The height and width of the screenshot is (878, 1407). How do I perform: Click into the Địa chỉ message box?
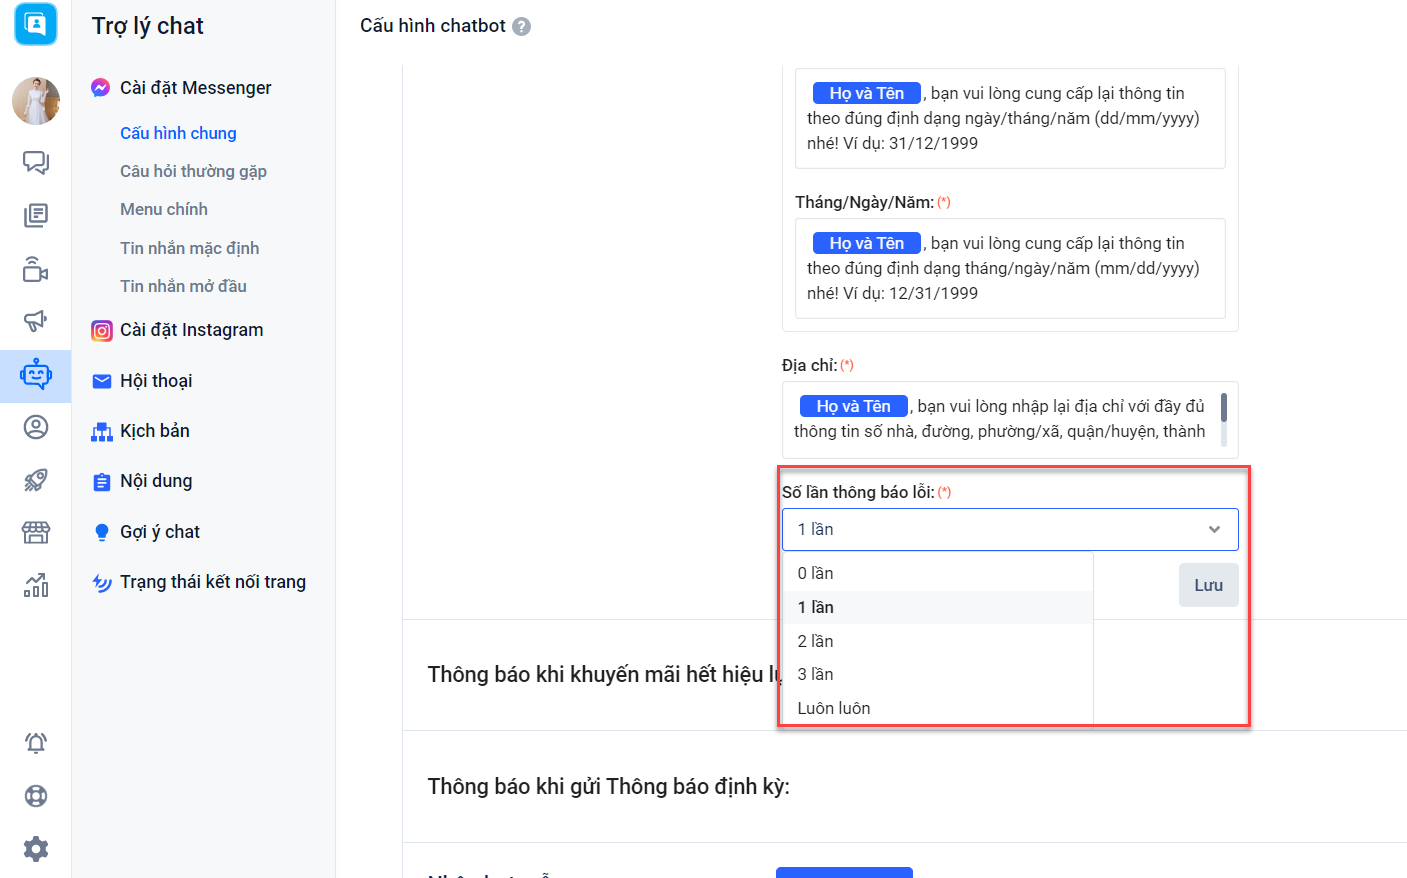tap(1010, 420)
